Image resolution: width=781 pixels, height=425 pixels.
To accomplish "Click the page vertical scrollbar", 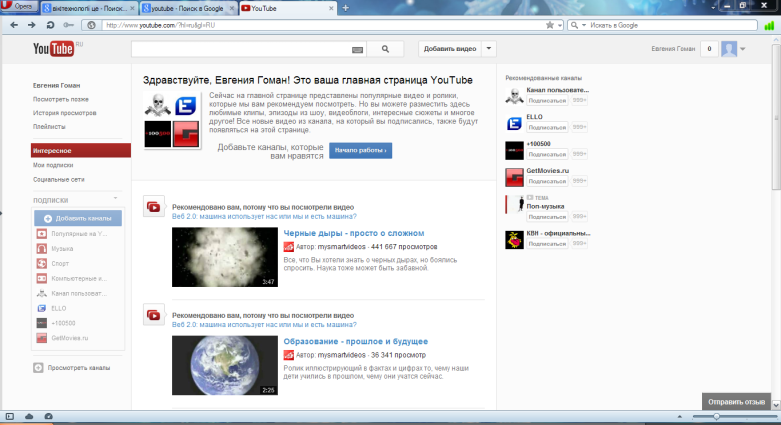I will (x=776, y=118).
